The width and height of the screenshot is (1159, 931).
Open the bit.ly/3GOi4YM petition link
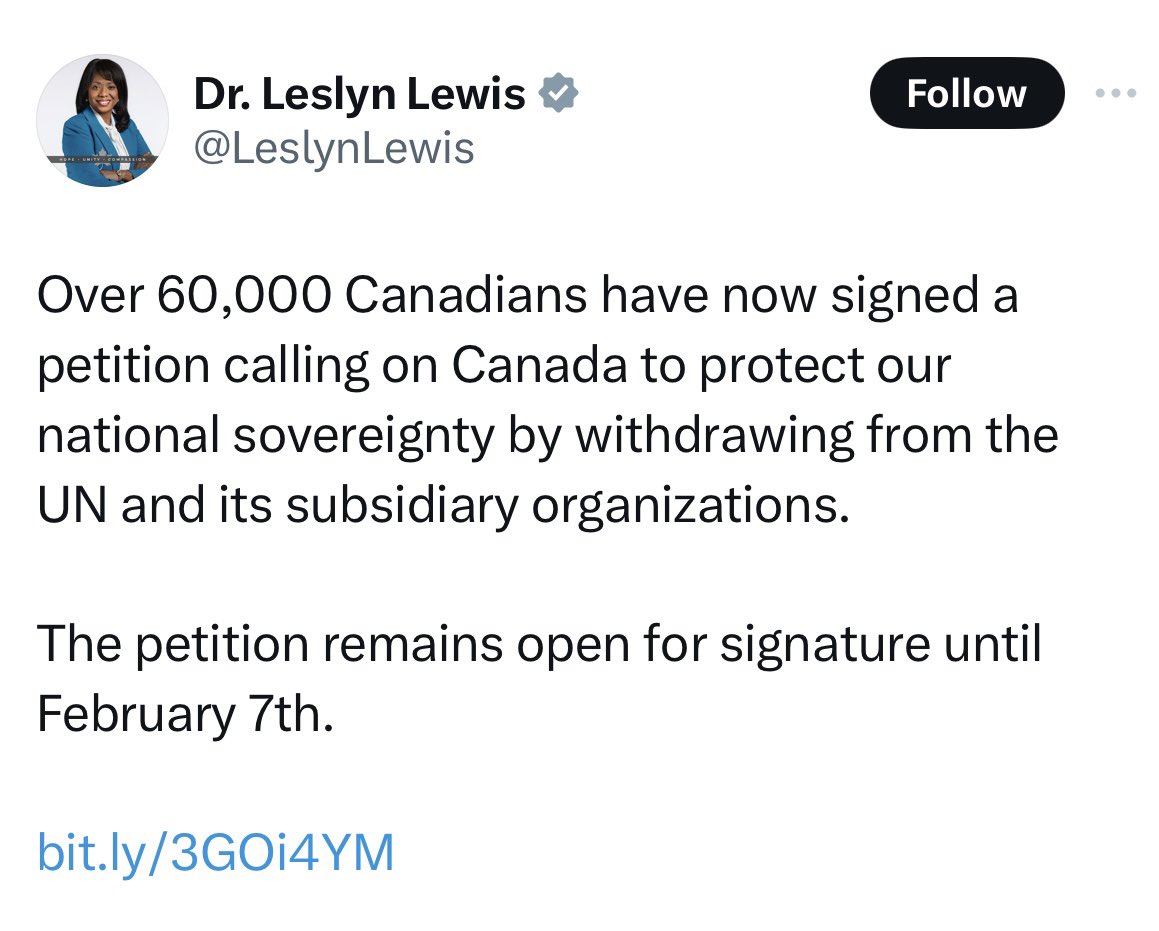click(216, 852)
